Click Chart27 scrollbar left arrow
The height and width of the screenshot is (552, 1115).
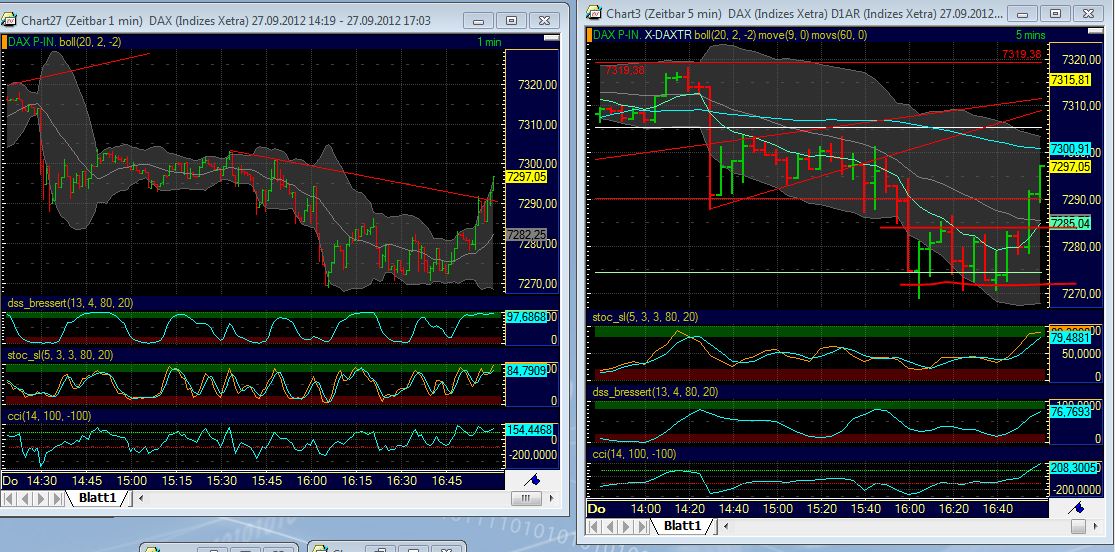pyautogui.click(x=141, y=499)
